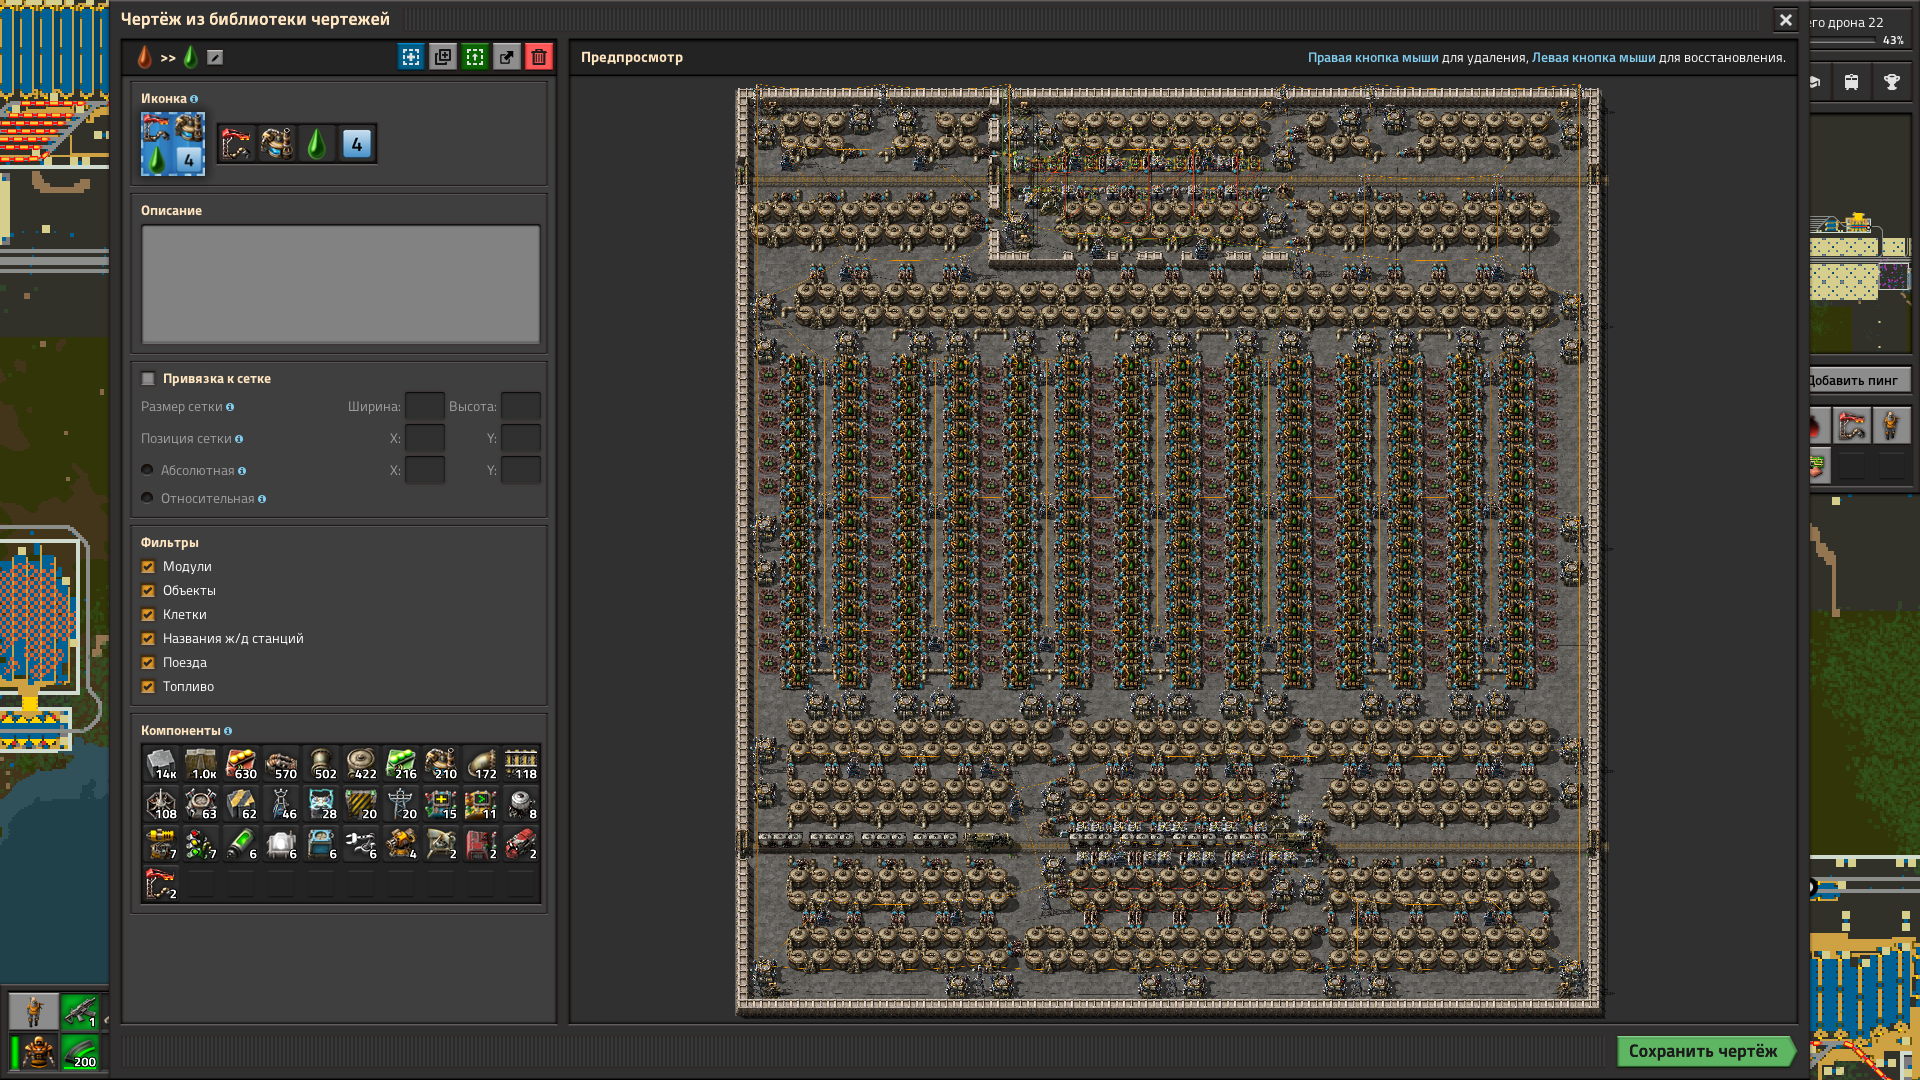The height and width of the screenshot is (1080, 1920).
Task: Click the gray duplicate blueprint icon
Action: [x=443, y=57]
